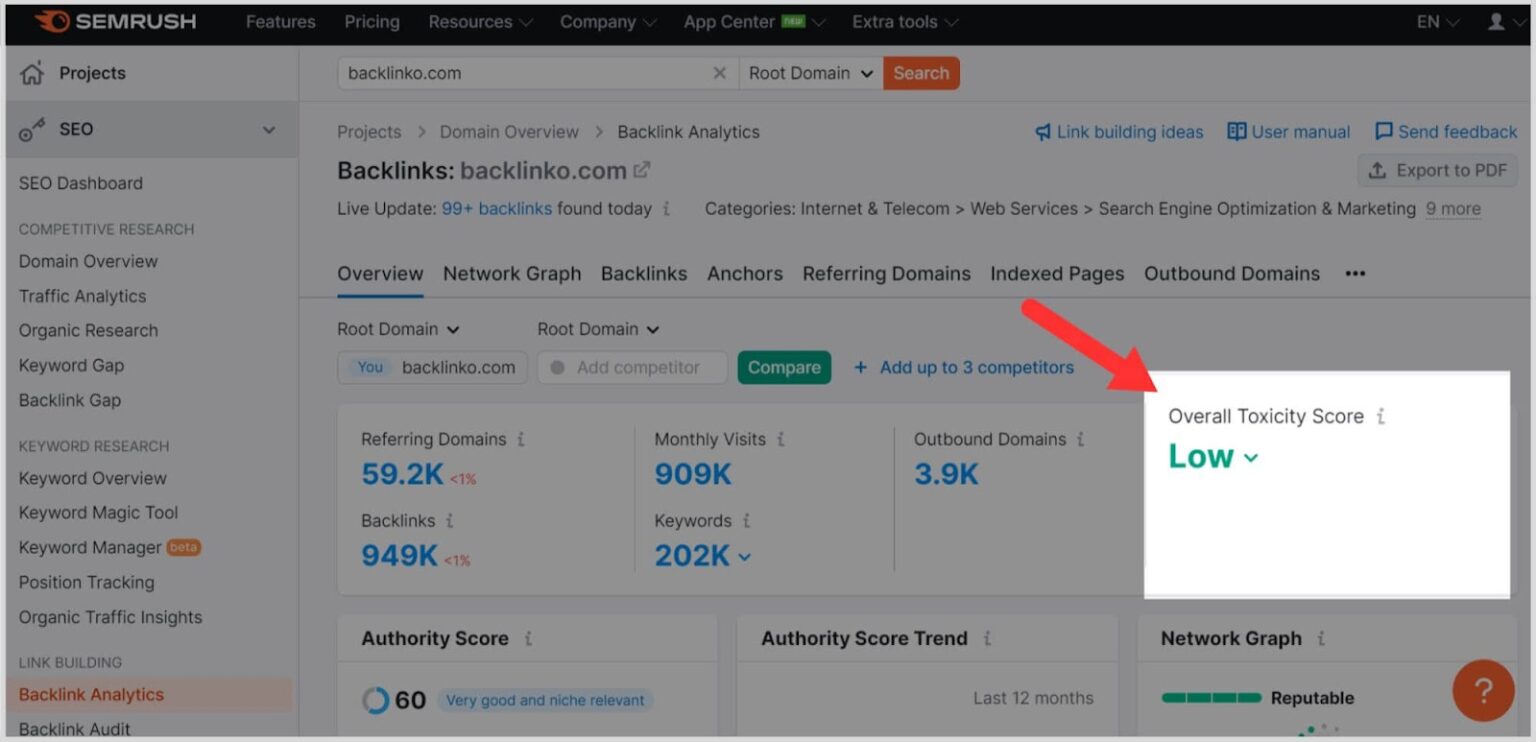Clear the search field with the X icon
1536x742 pixels.
coord(719,72)
